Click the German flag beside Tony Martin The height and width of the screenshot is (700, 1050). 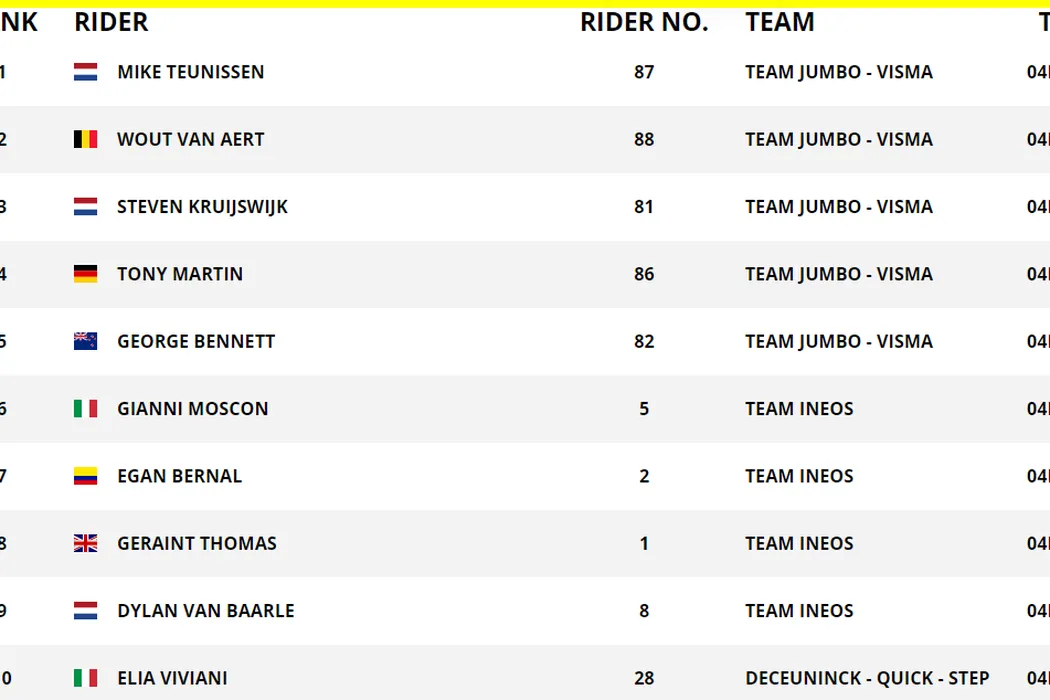coord(85,274)
